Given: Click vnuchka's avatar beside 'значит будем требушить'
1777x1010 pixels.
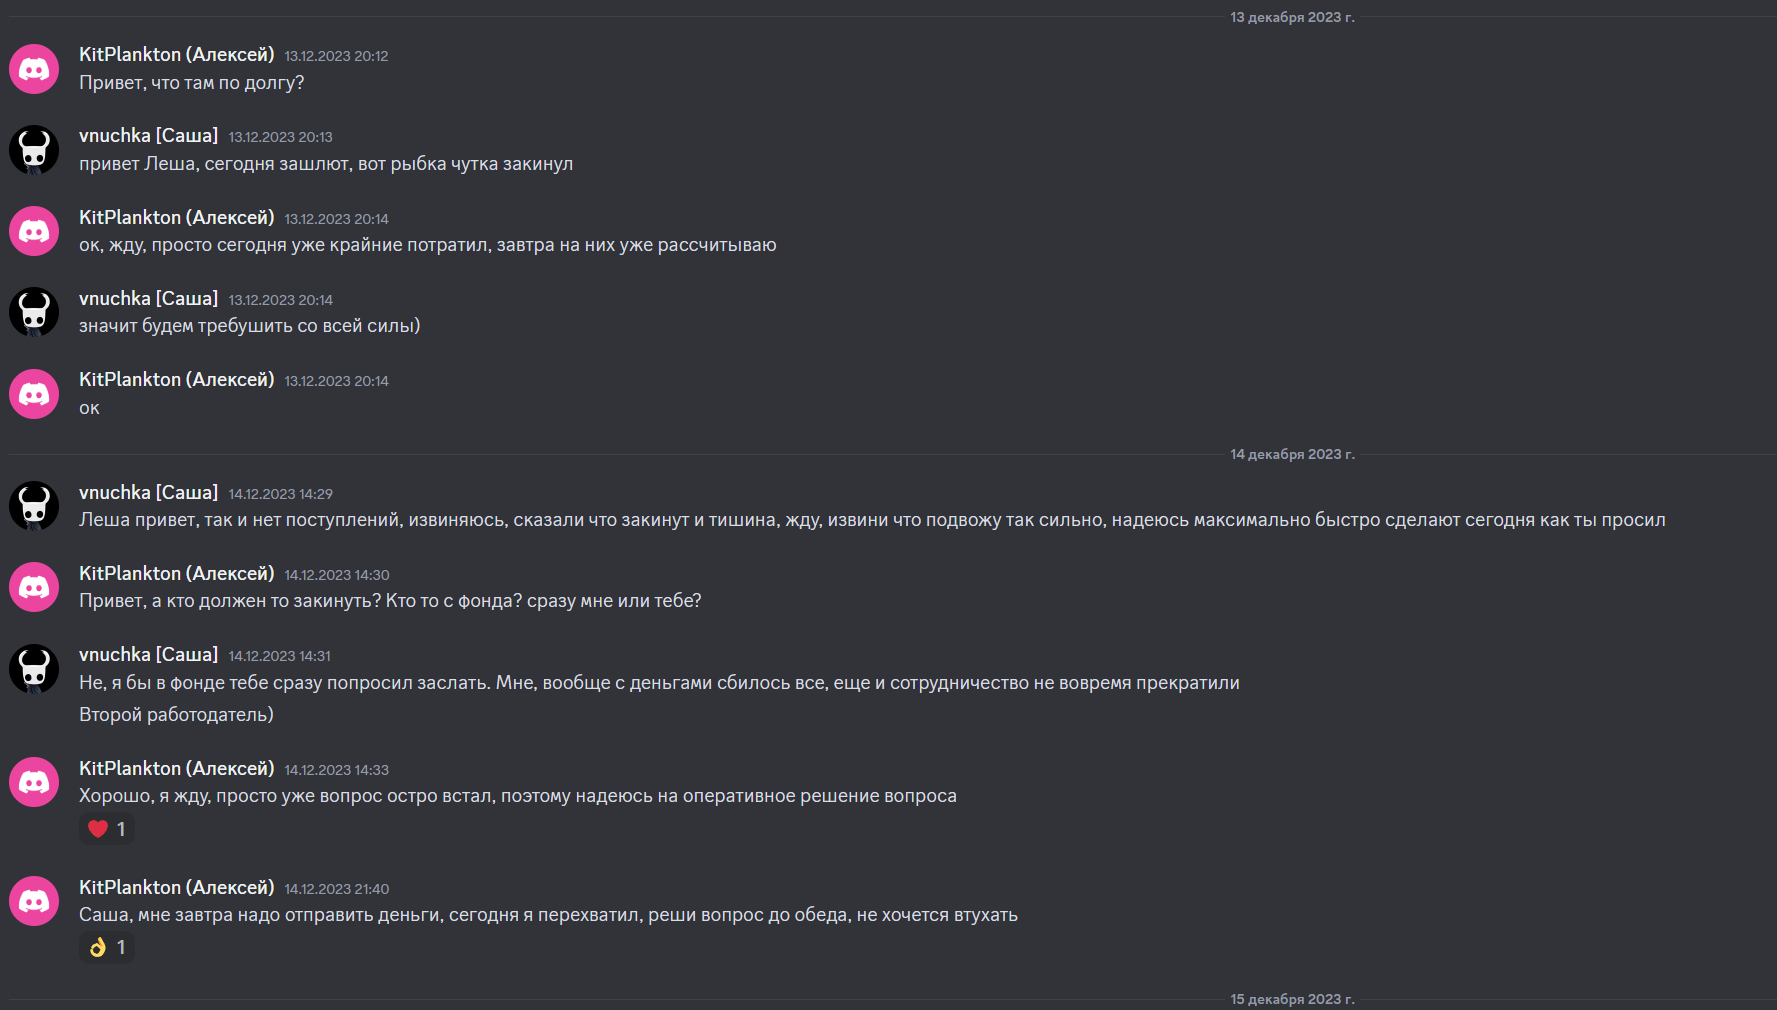Looking at the screenshot, I should [x=34, y=312].
